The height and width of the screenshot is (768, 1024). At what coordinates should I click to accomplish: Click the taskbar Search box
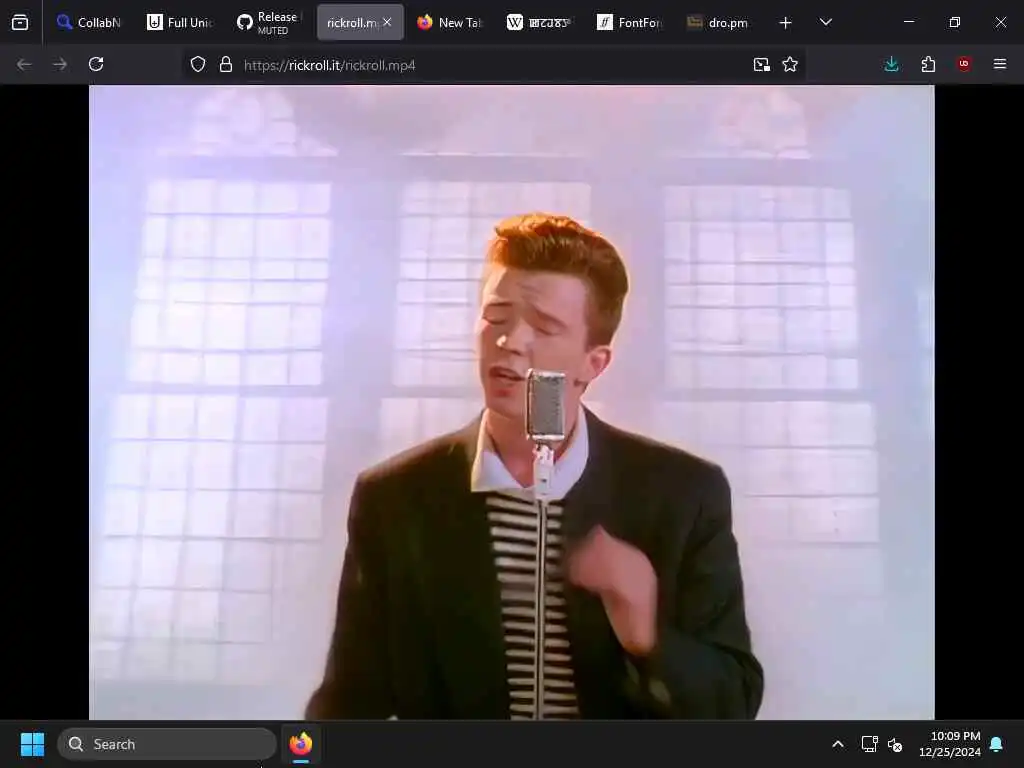tap(167, 744)
